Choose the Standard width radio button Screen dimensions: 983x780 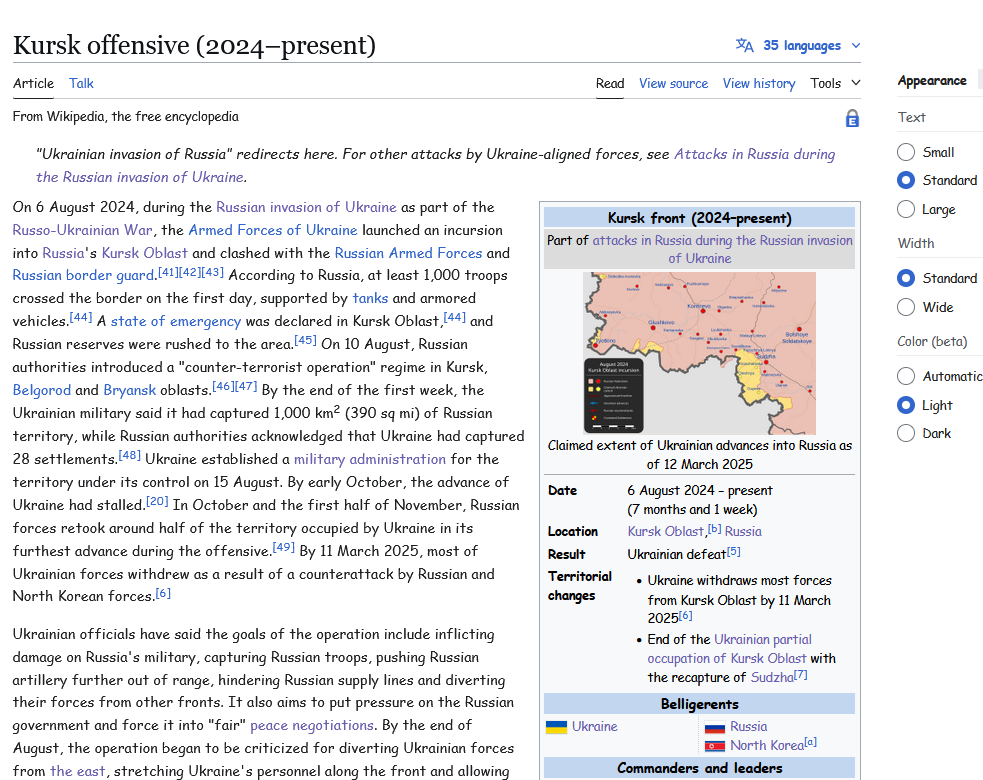click(x=906, y=278)
